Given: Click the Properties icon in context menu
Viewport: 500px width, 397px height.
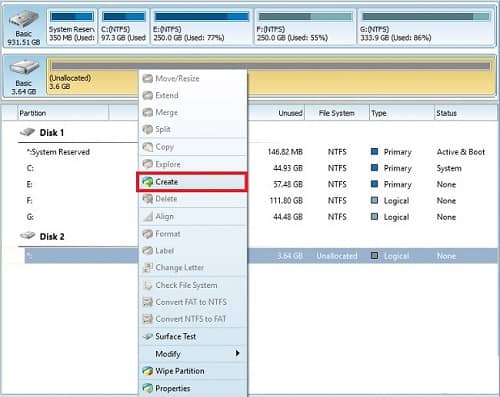Looking at the screenshot, I should point(147,388).
